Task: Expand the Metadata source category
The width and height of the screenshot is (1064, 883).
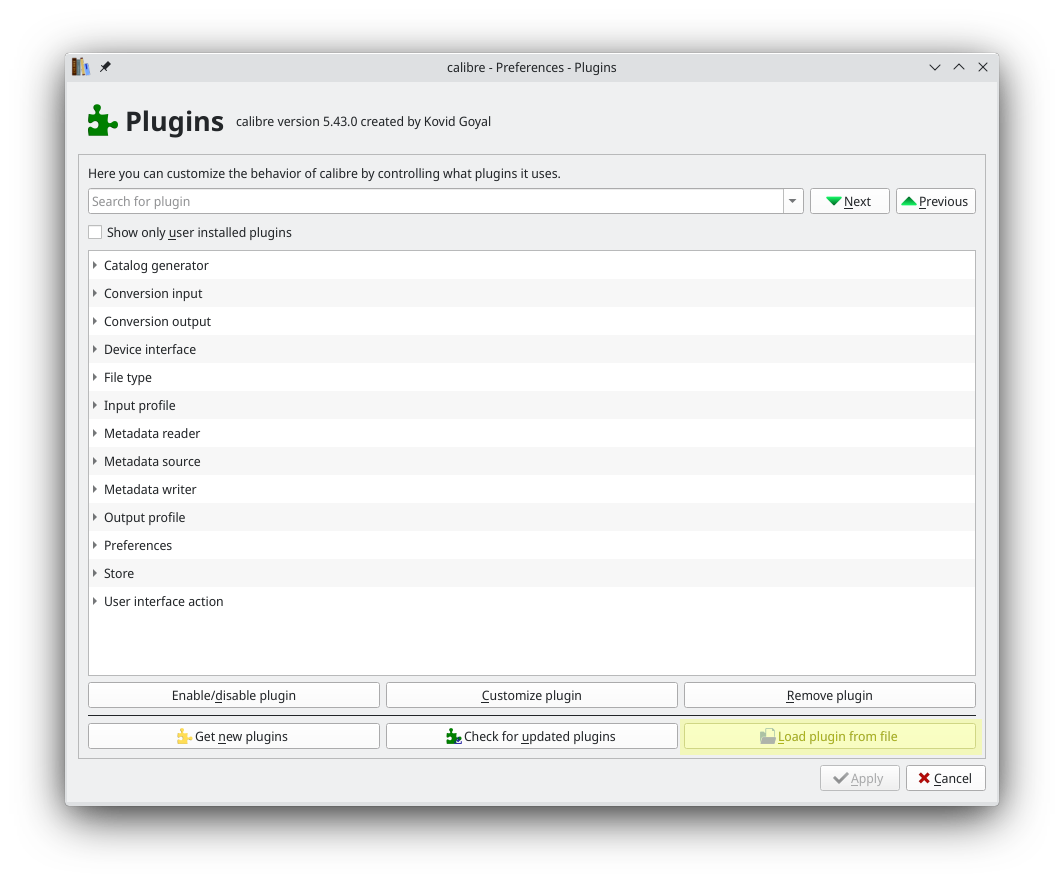Action: 95,461
